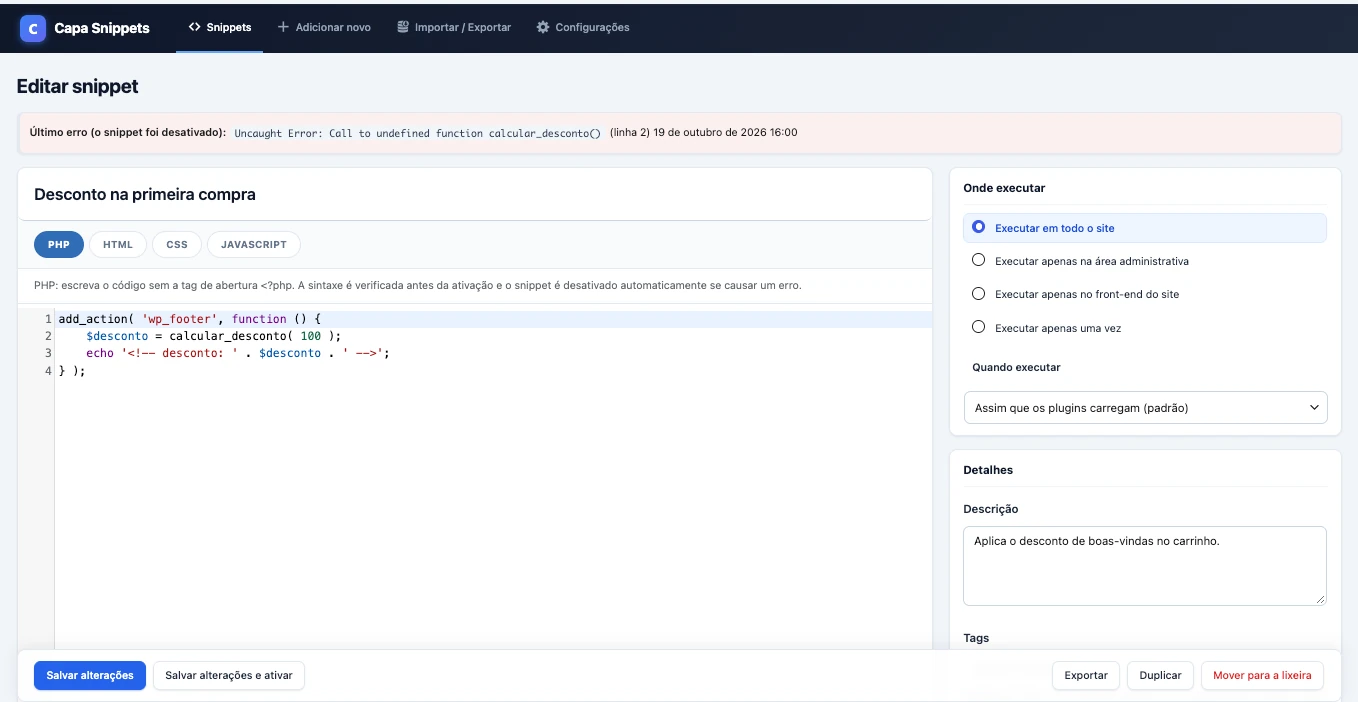This screenshot has width=1358, height=702.
Task: Open Importar / Exportar page
Action: coord(454,27)
